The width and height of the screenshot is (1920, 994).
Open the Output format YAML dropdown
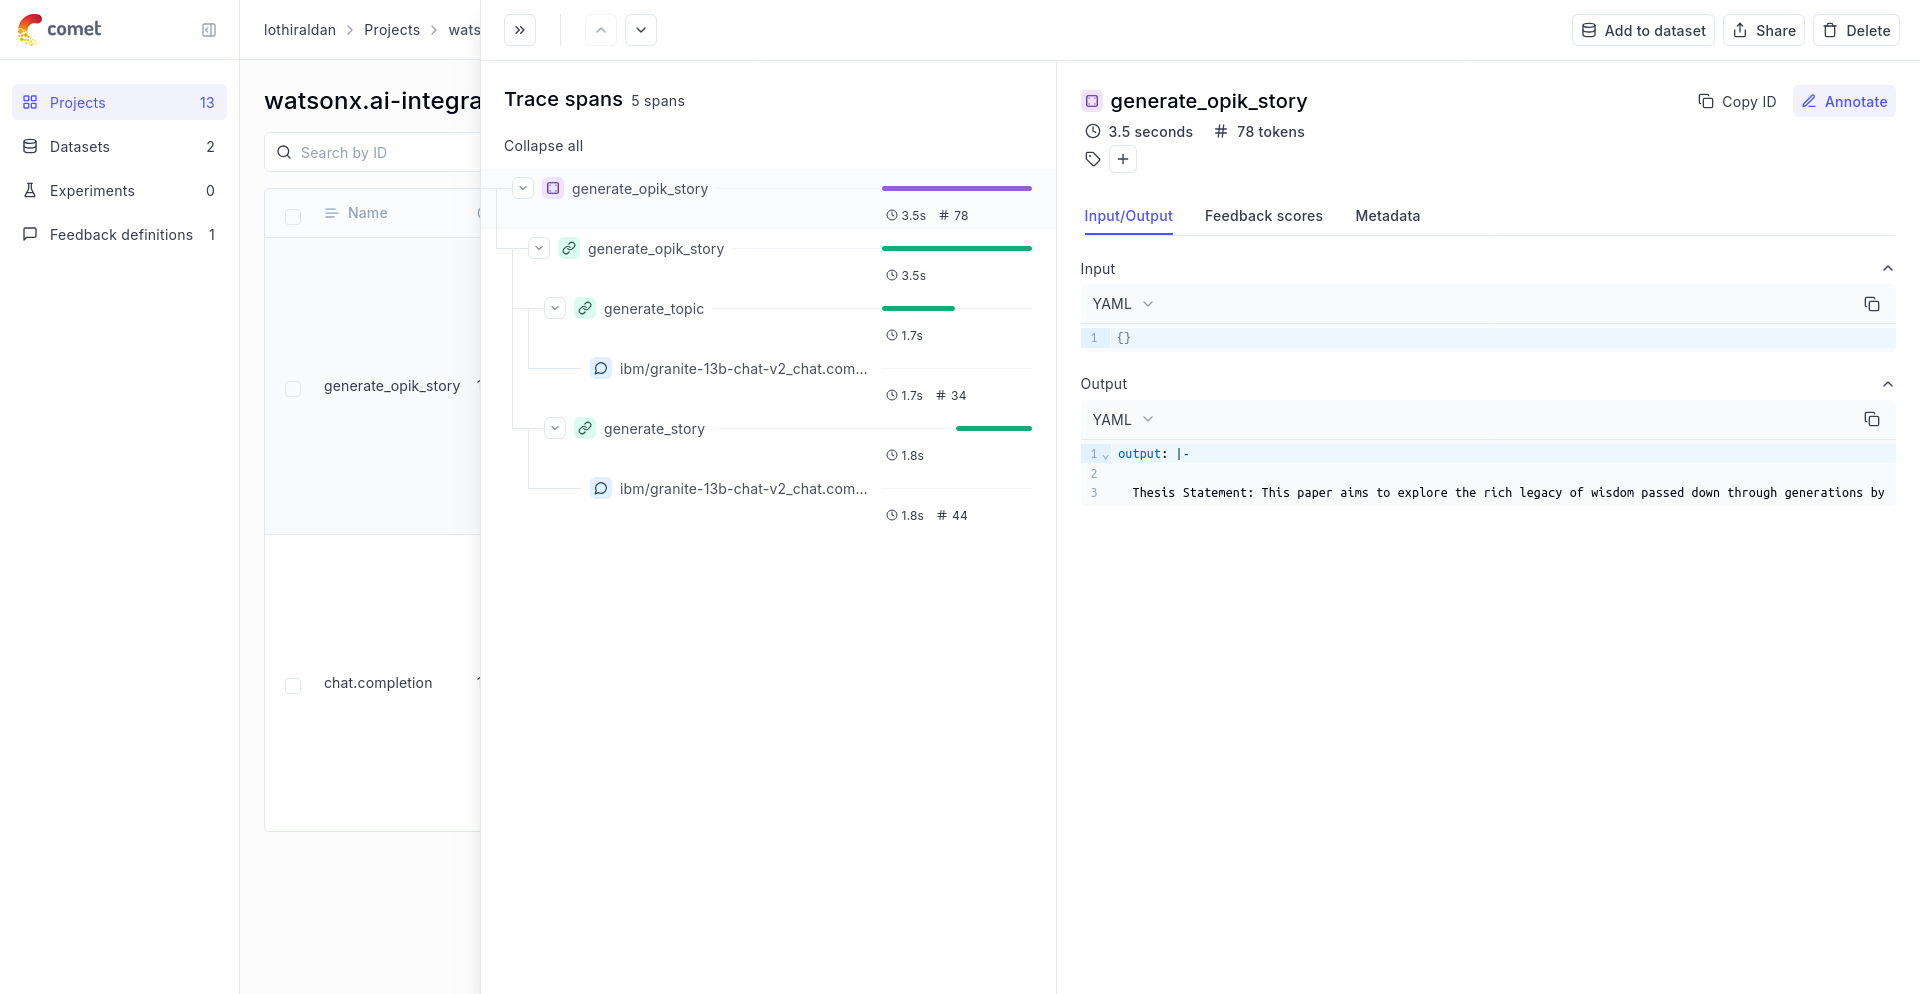click(x=1122, y=420)
